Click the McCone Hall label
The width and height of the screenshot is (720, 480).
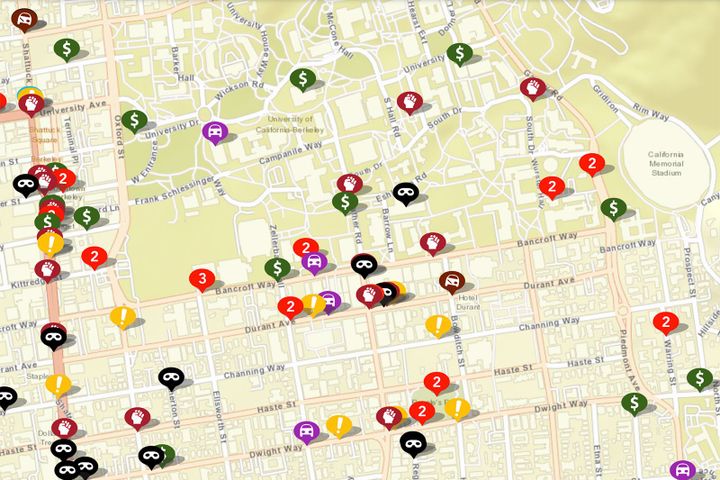(x=339, y=35)
